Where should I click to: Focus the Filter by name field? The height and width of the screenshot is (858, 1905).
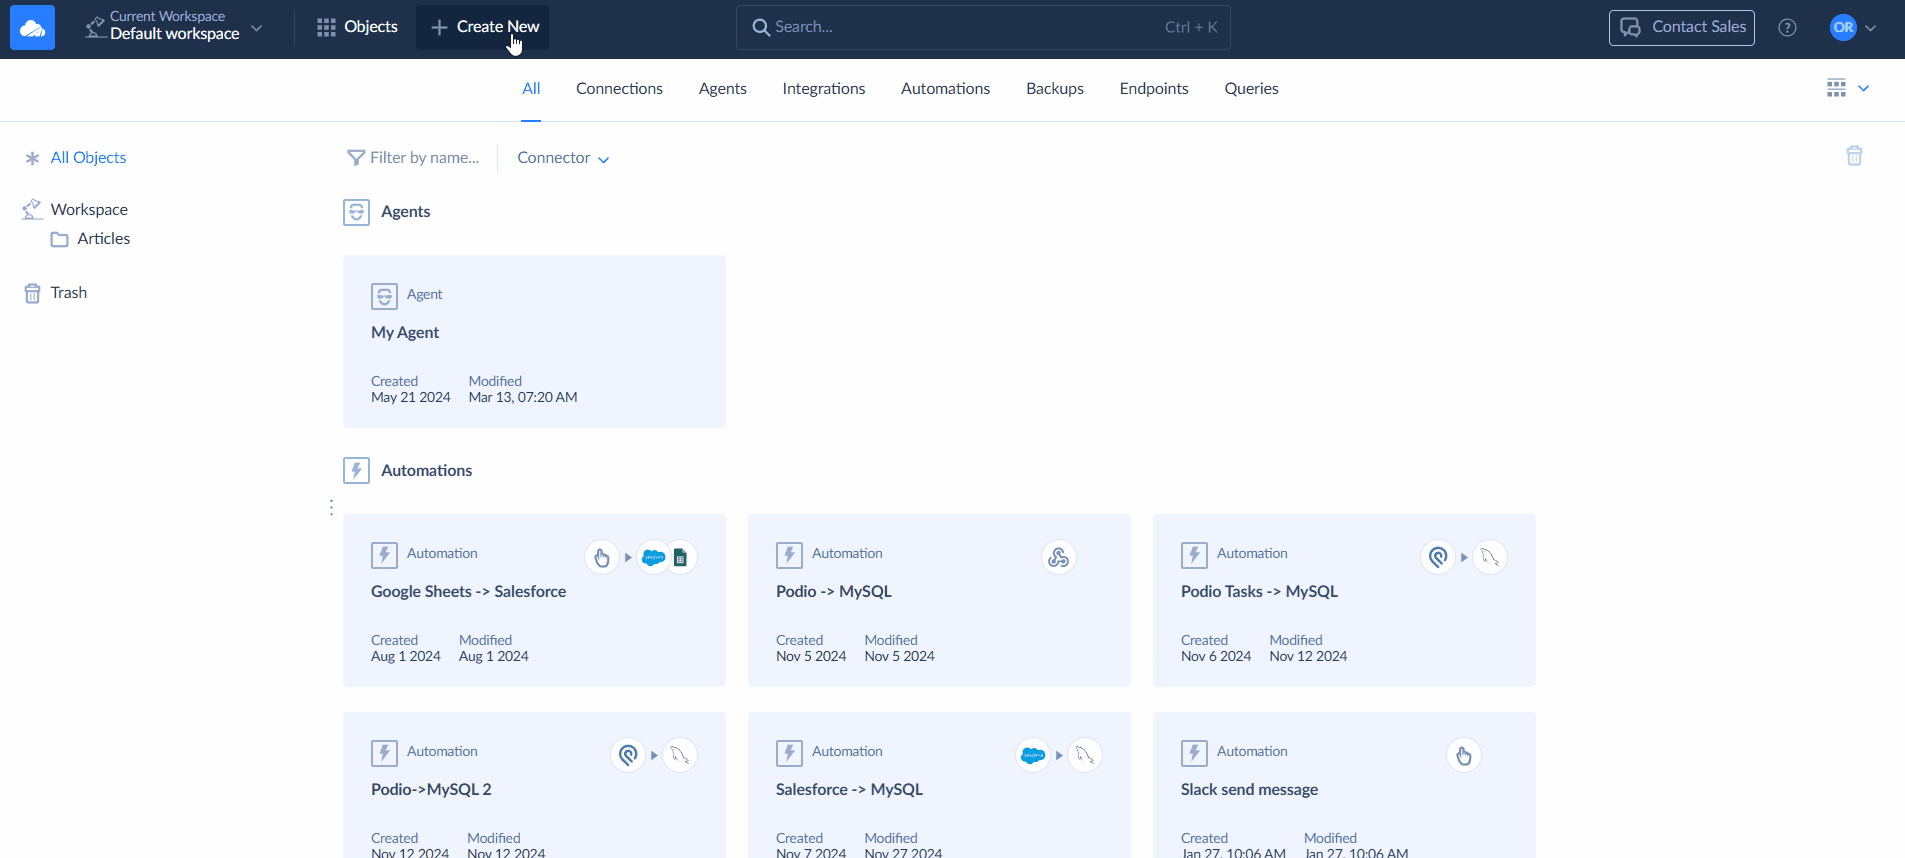click(424, 158)
